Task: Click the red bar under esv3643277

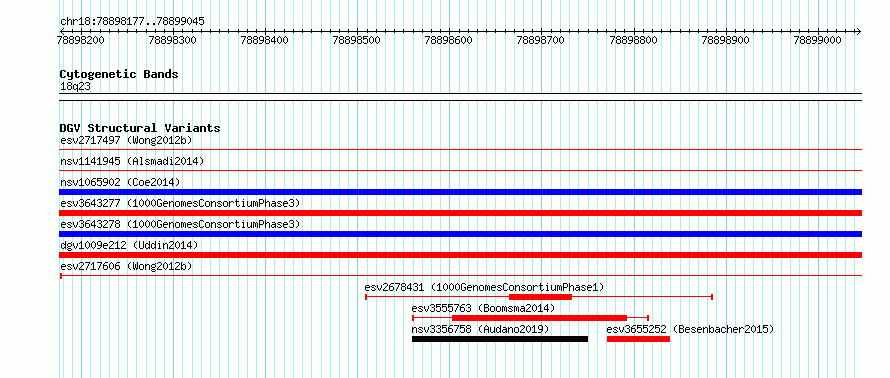Action: (x=460, y=213)
